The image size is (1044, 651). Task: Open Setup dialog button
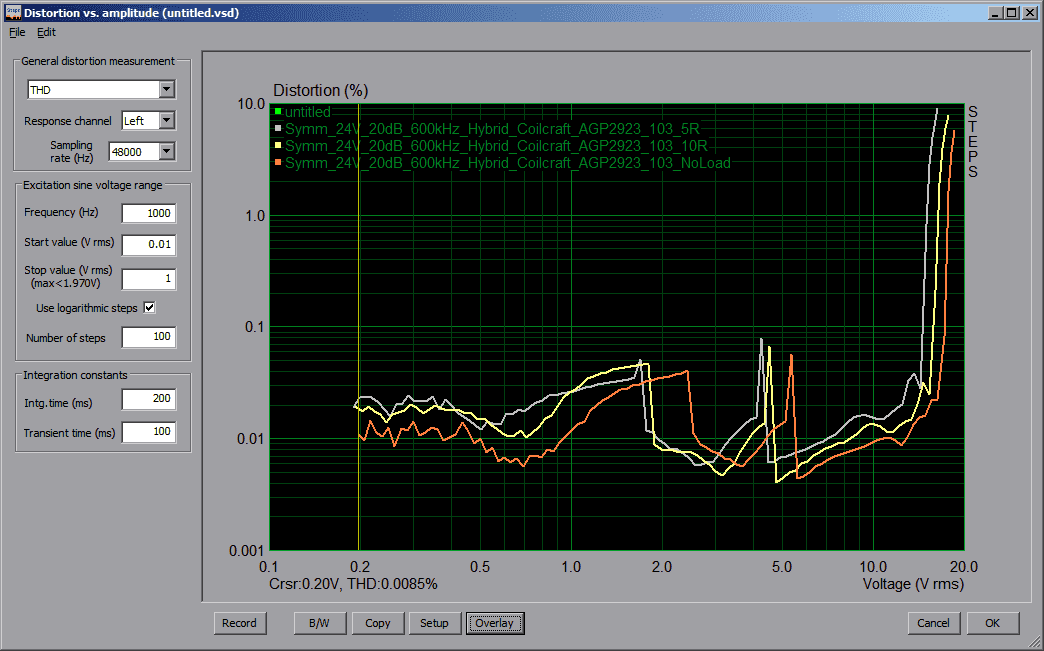click(434, 623)
